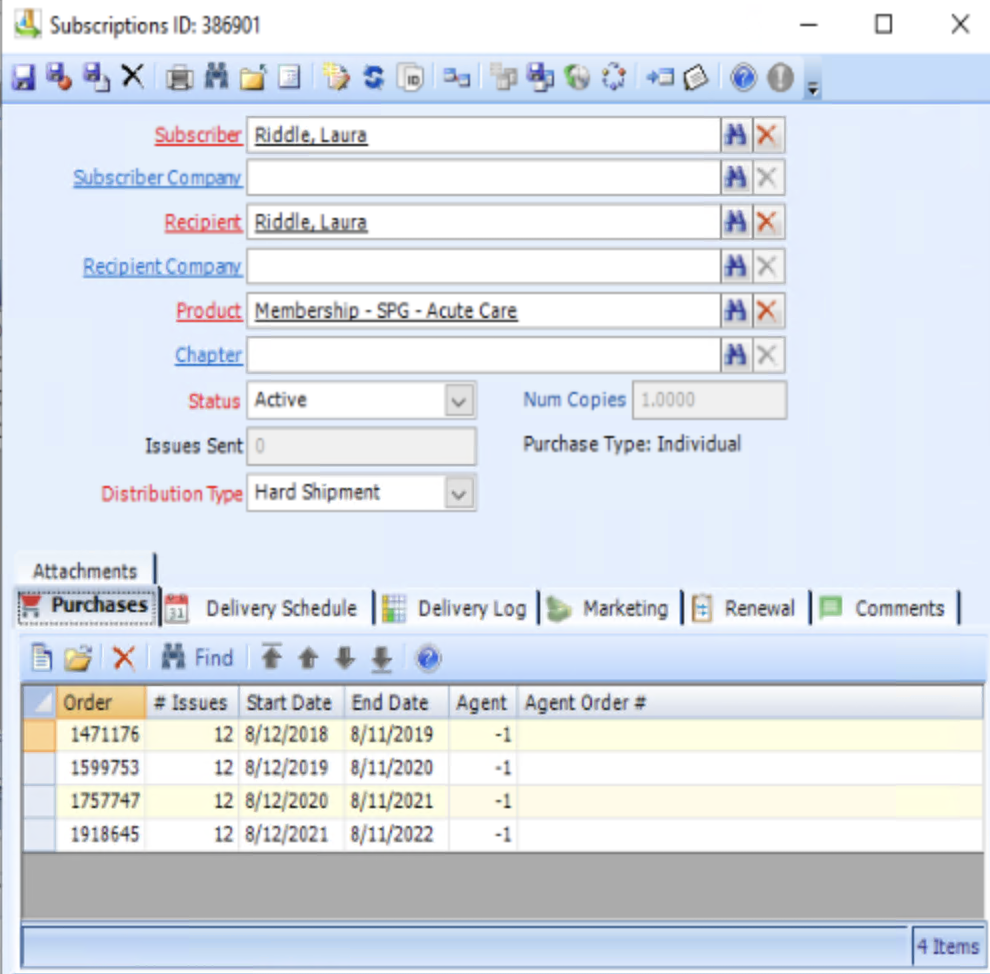The height and width of the screenshot is (974, 990).
Task: Follow the Subscriber Company link label
Action: pos(157,178)
